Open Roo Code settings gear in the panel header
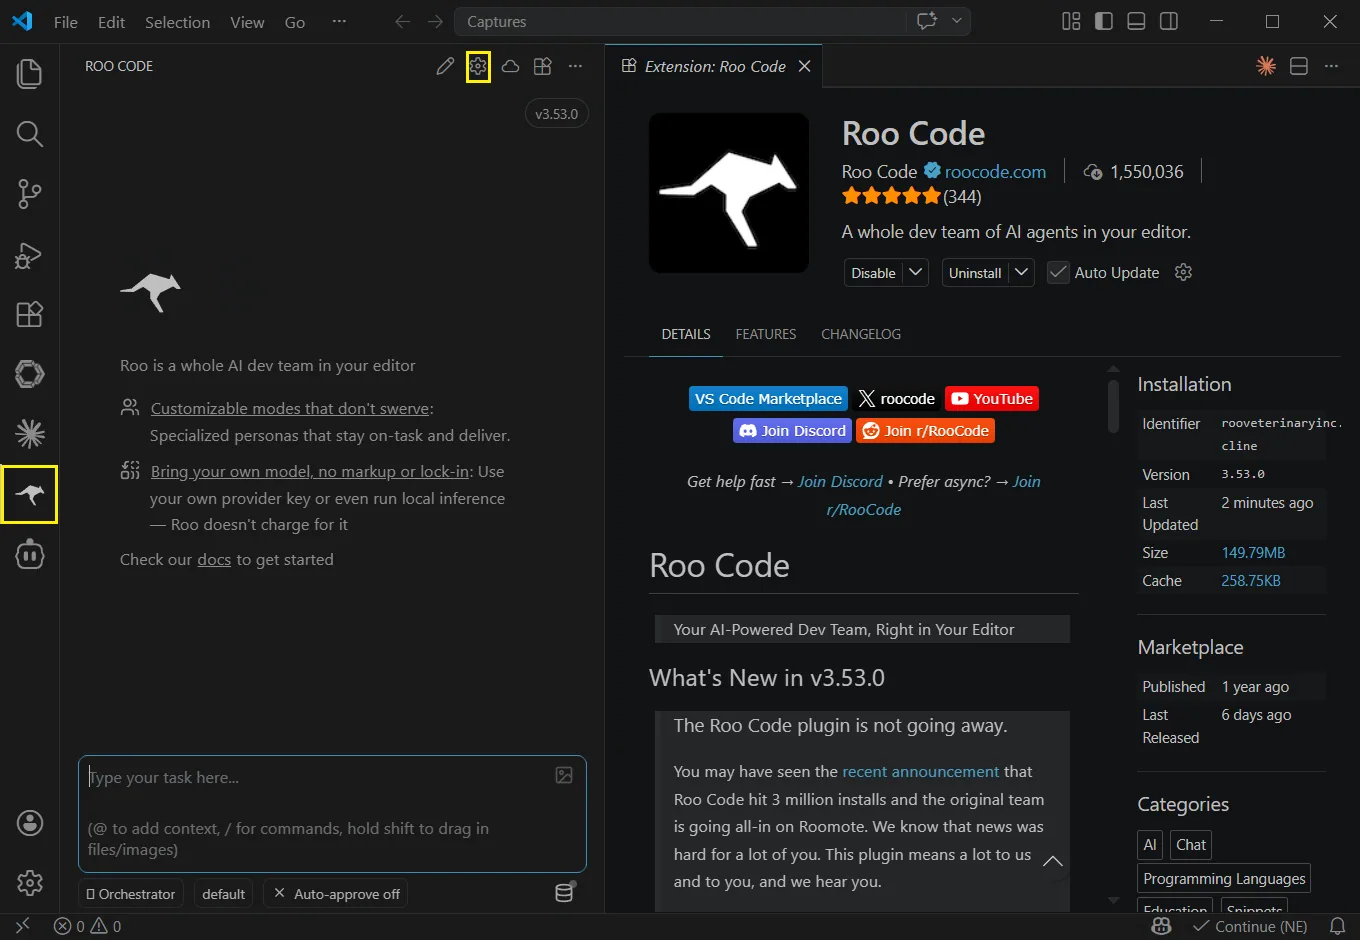Viewport: 1360px width, 940px height. point(478,66)
